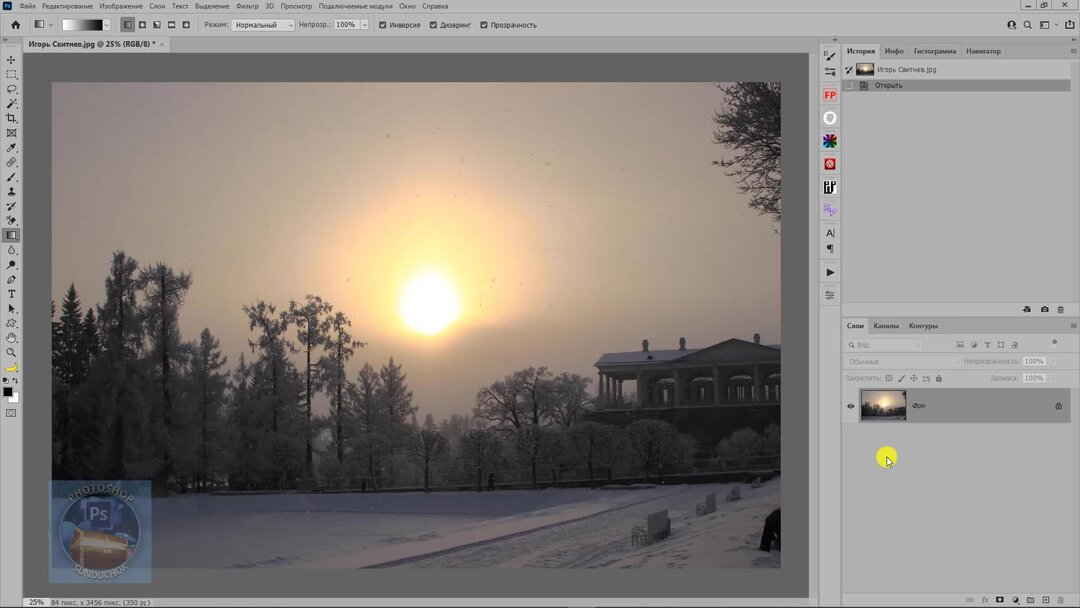Screen dimensions: 1080x608
Task: Open the gradient picker dropdown arrow
Action: (106, 25)
